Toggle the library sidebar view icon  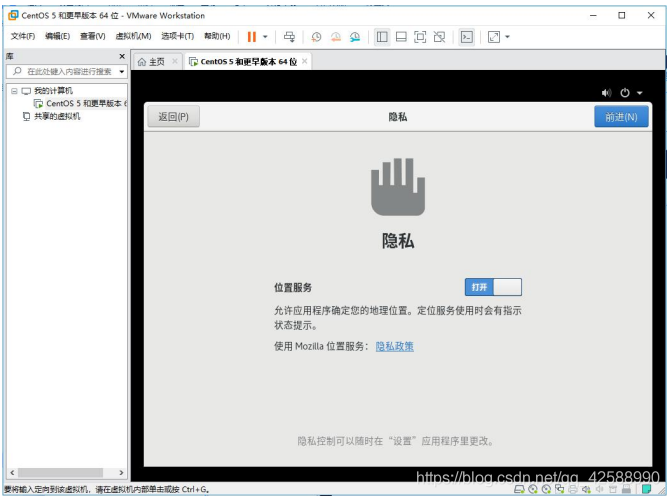[x=382, y=37]
